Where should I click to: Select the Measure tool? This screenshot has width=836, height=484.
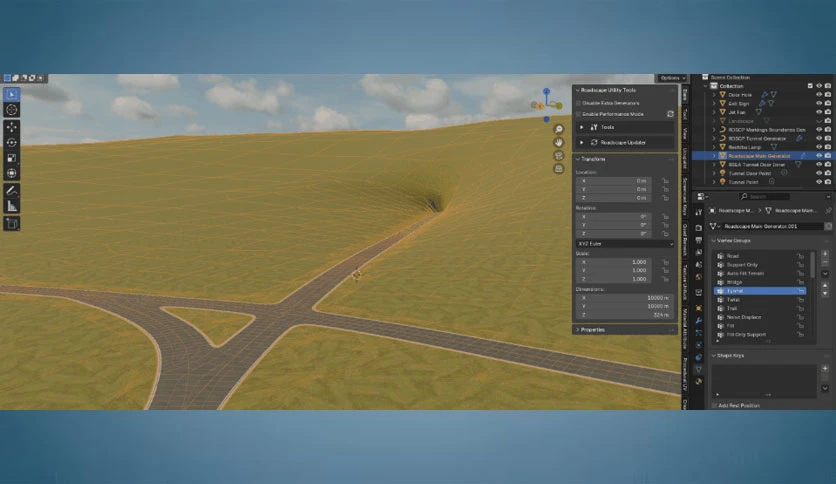11,206
